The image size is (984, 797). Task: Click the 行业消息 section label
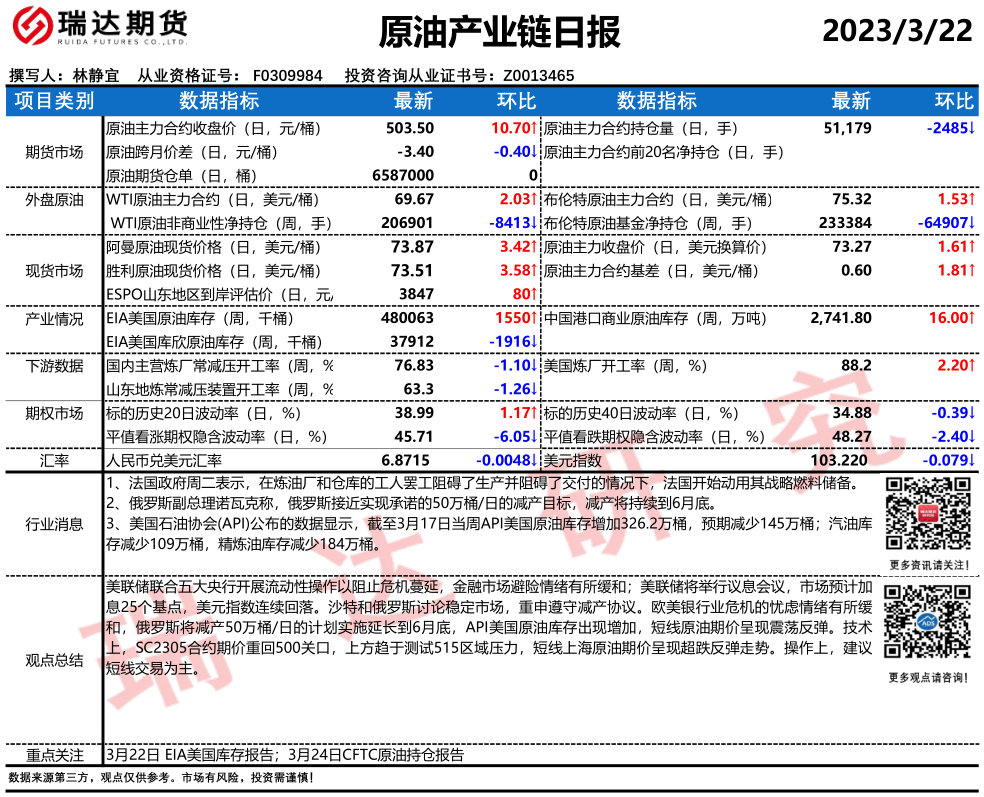pos(54,522)
